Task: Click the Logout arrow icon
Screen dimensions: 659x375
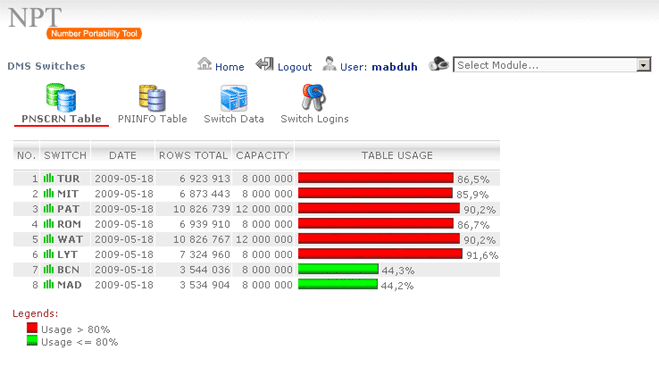Action: pyautogui.click(x=265, y=64)
